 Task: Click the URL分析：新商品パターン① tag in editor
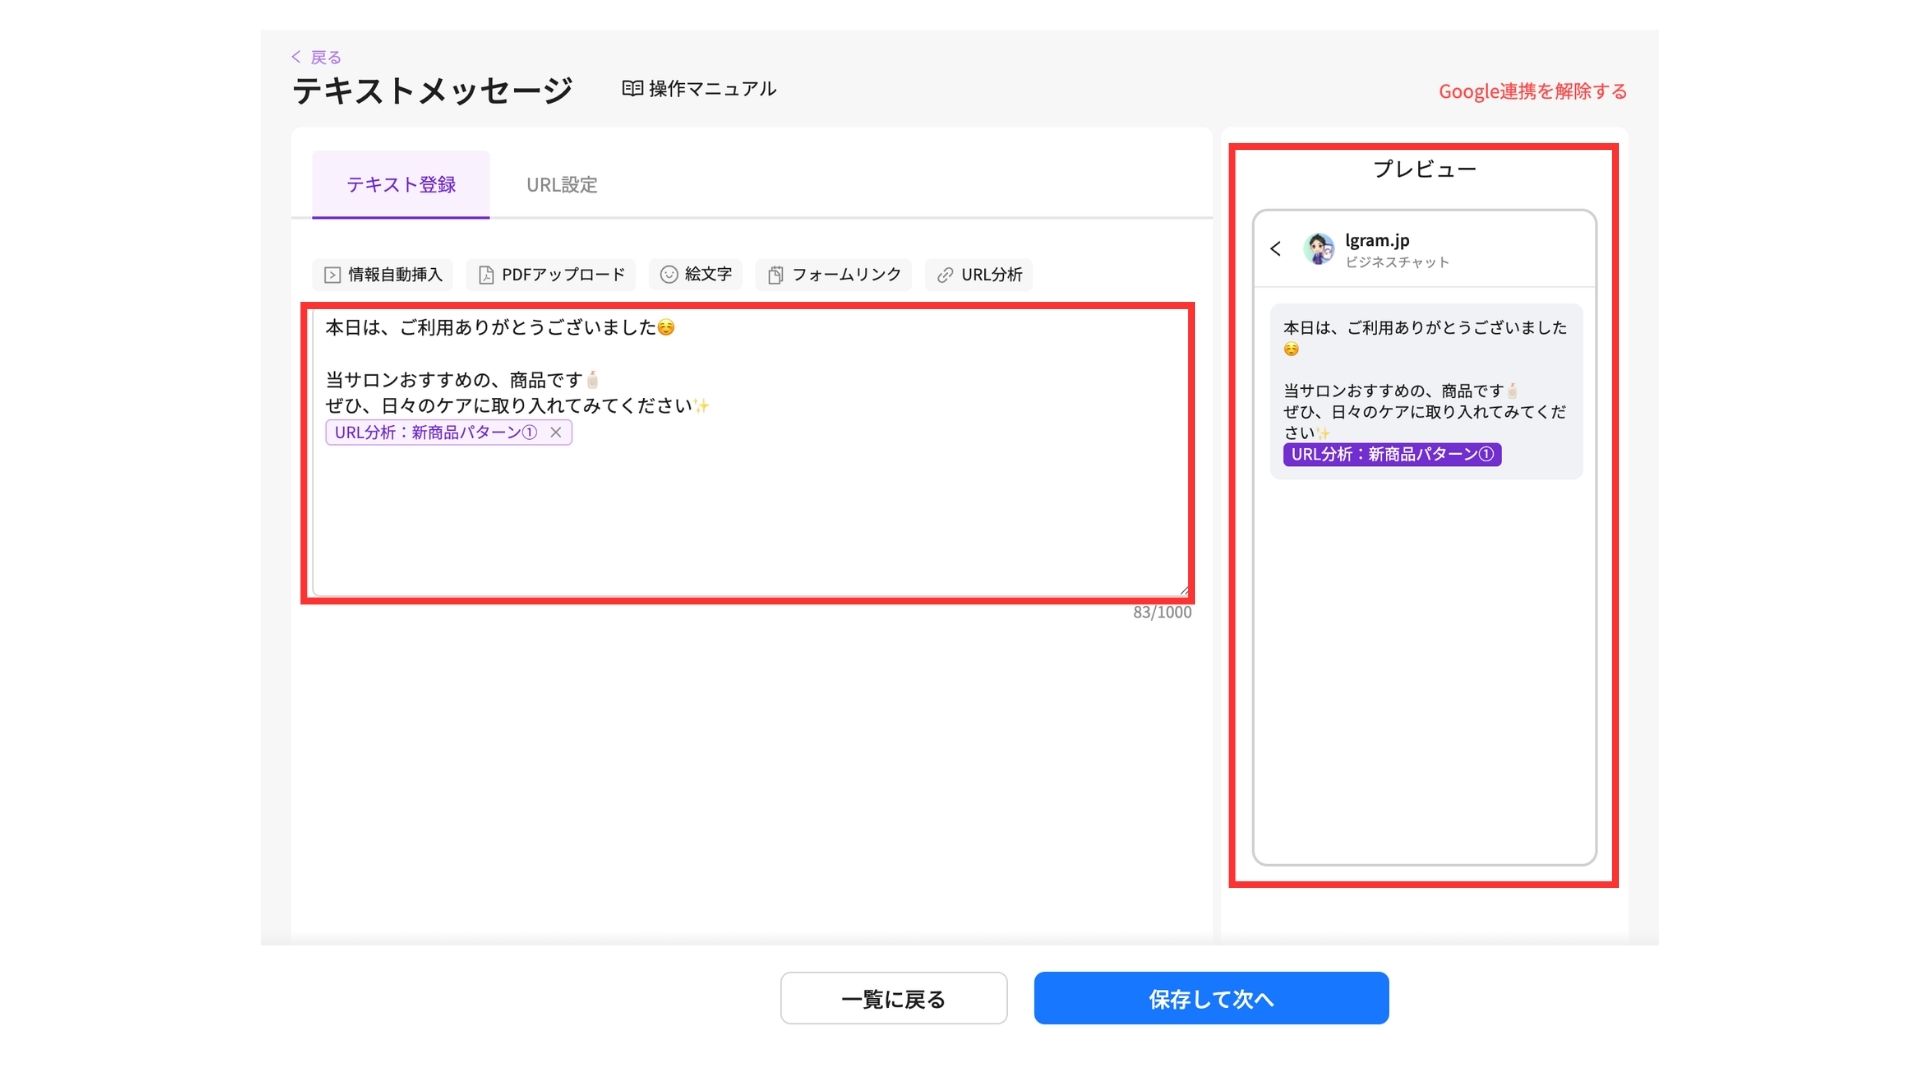pos(435,433)
